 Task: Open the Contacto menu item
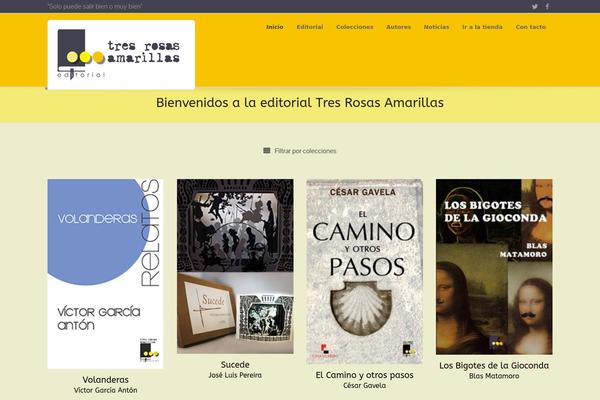tap(530, 27)
